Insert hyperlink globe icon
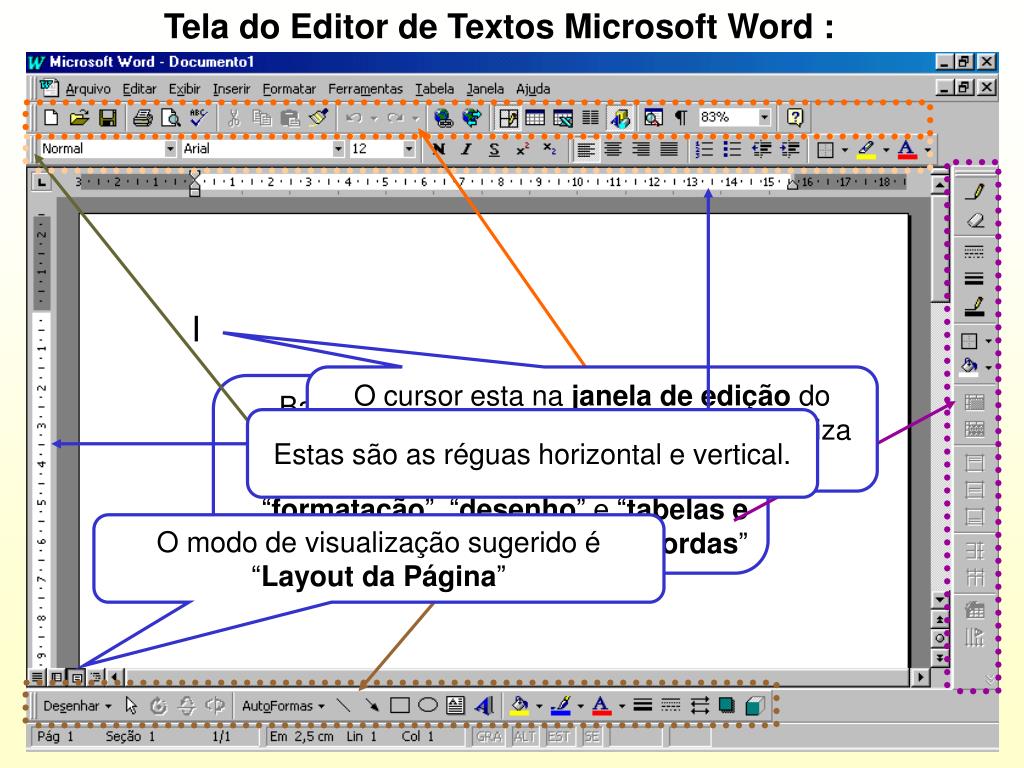This screenshot has height=768, width=1024. (x=443, y=118)
